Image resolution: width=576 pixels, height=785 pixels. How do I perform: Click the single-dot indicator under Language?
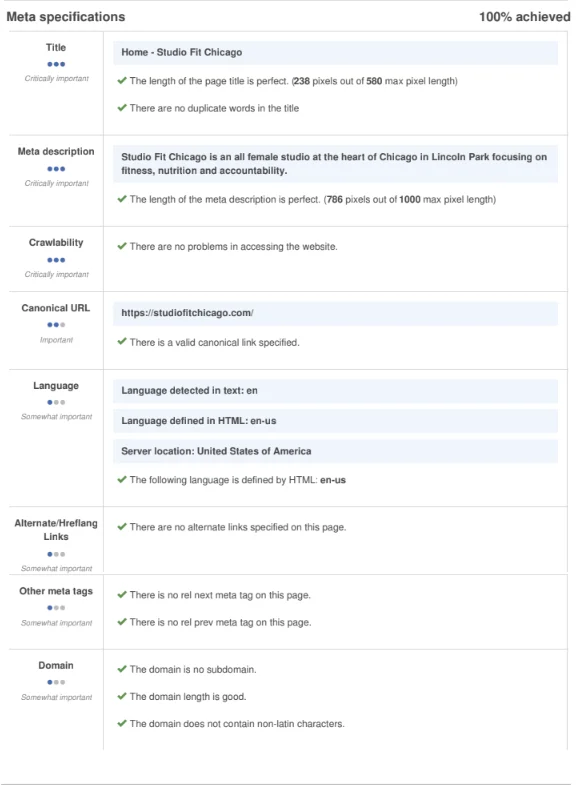tap(56, 403)
